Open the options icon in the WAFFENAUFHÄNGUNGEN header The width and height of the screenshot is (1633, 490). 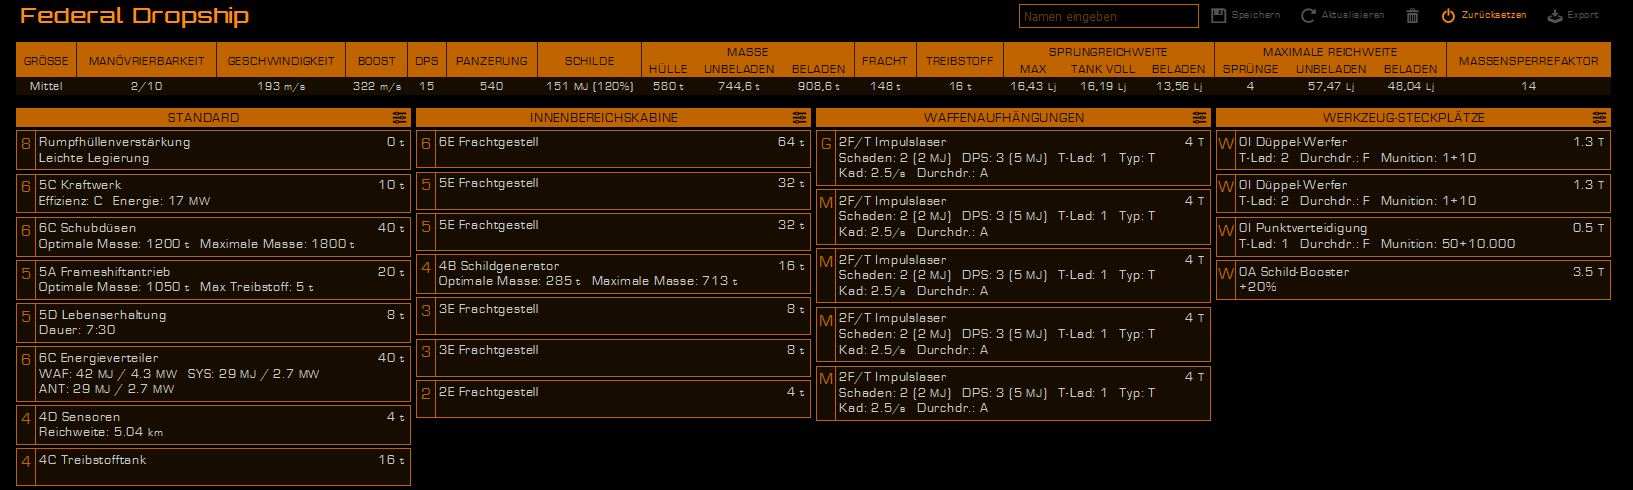tap(1199, 118)
